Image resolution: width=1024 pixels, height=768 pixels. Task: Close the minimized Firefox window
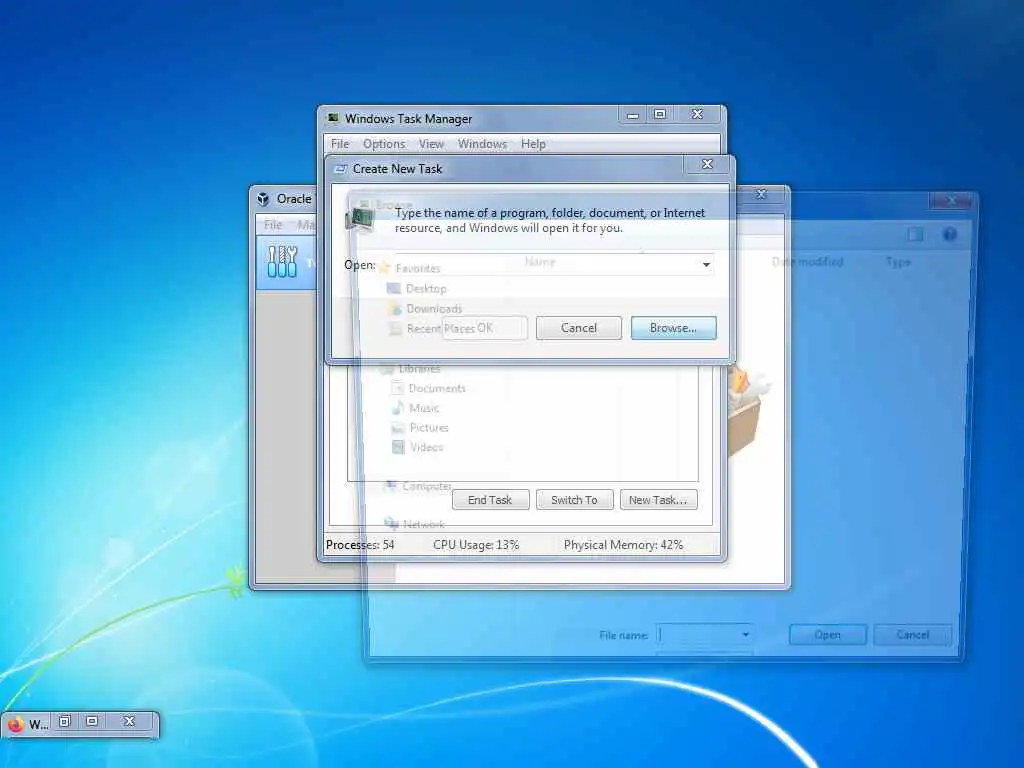click(x=129, y=721)
